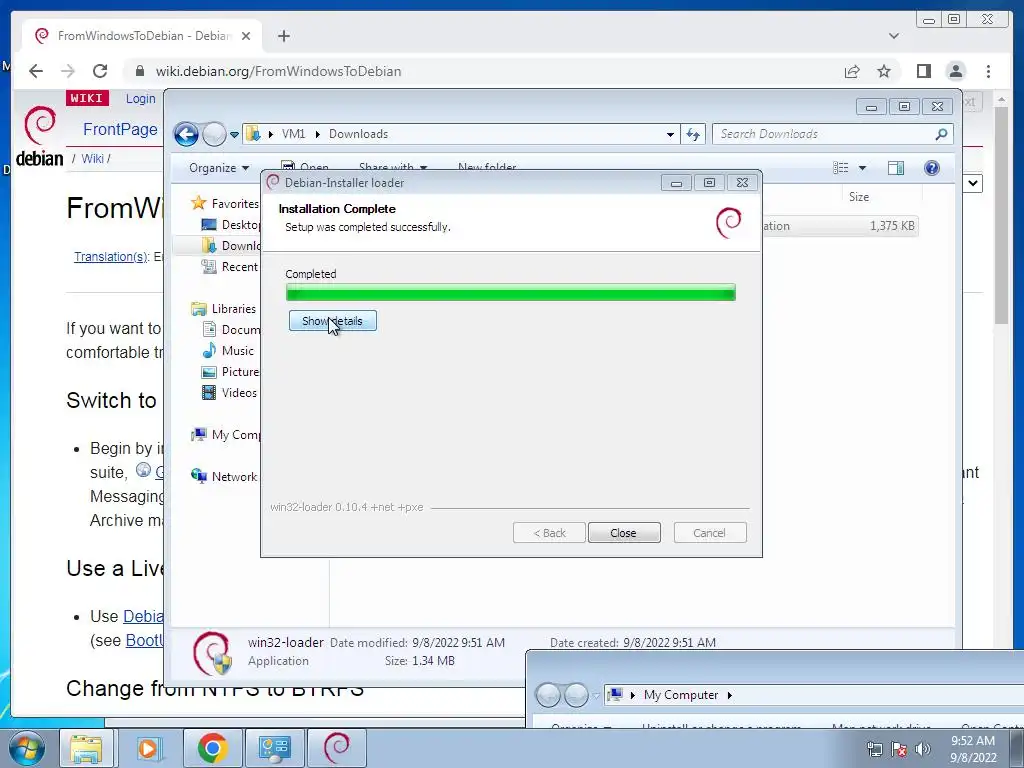1024x768 pixels.
Task: Open Explorer help via the question mark icon
Action: pyautogui.click(x=932, y=168)
